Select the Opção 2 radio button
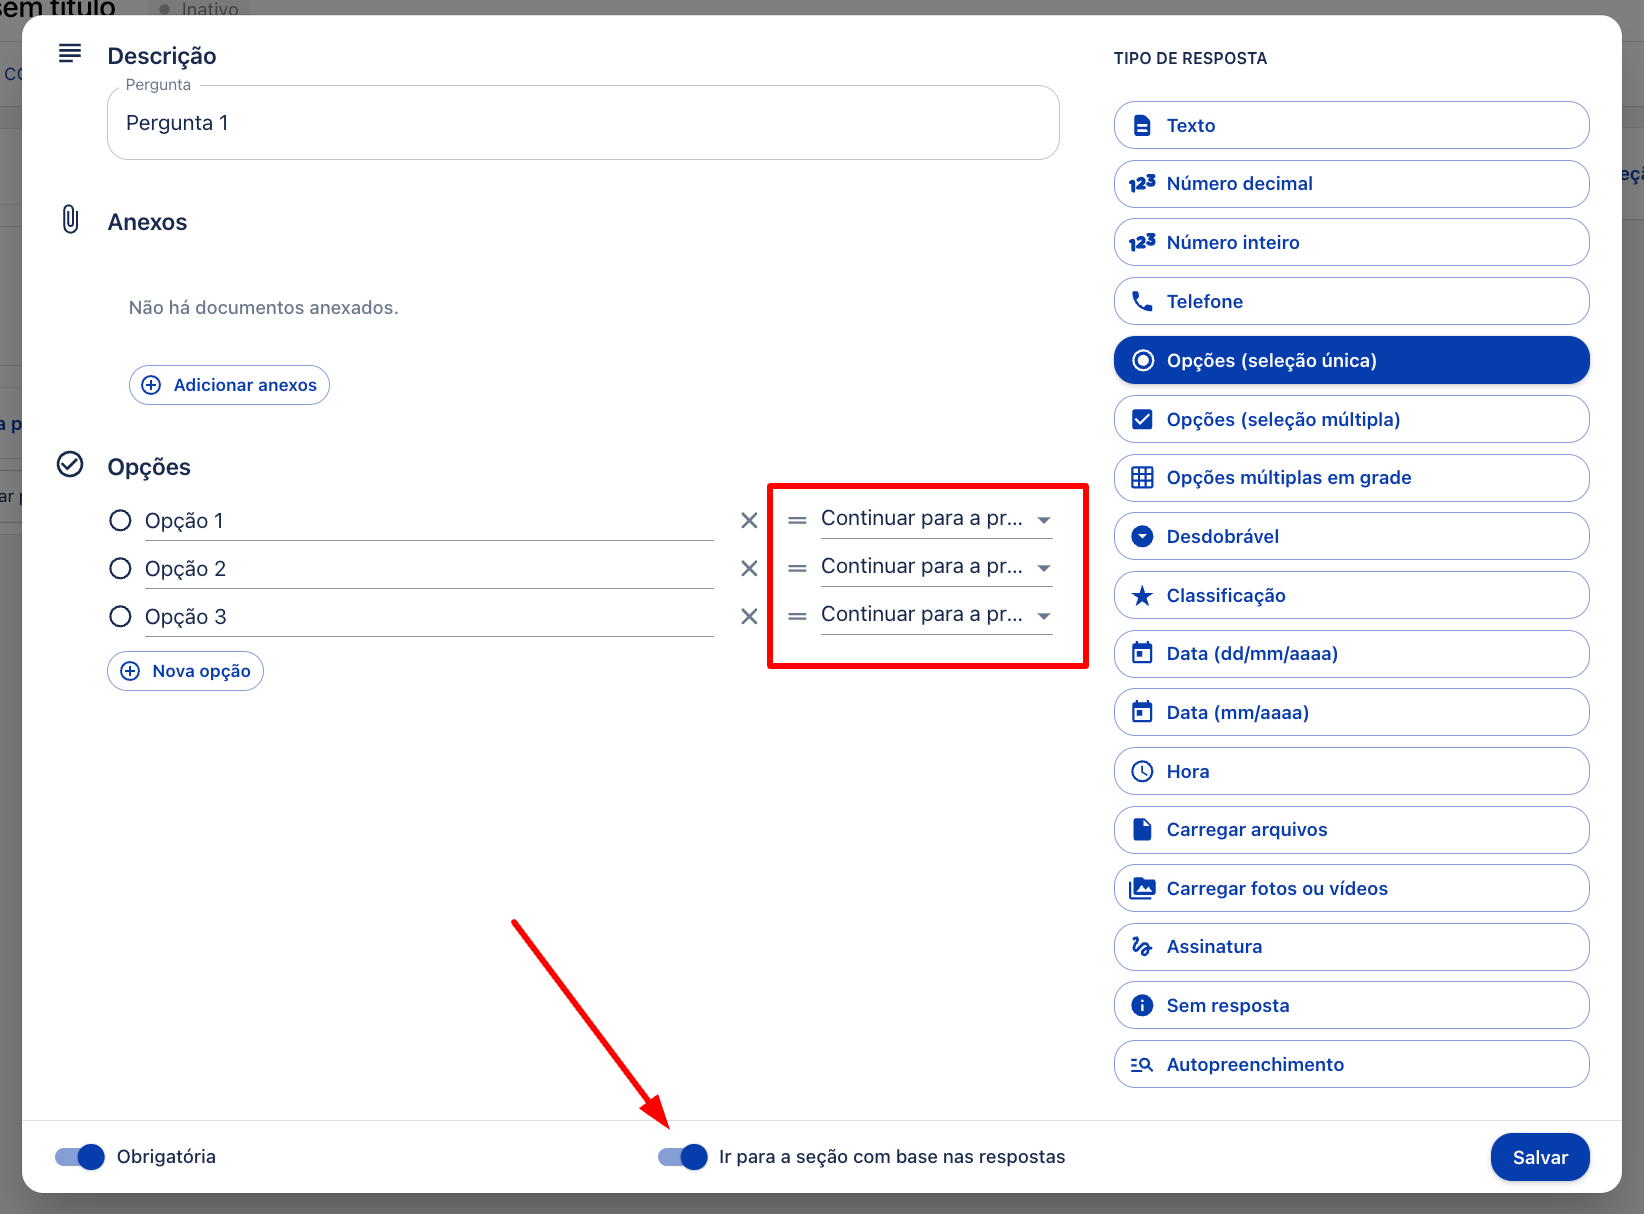The width and height of the screenshot is (1644, 1214). tap(120, 568)
